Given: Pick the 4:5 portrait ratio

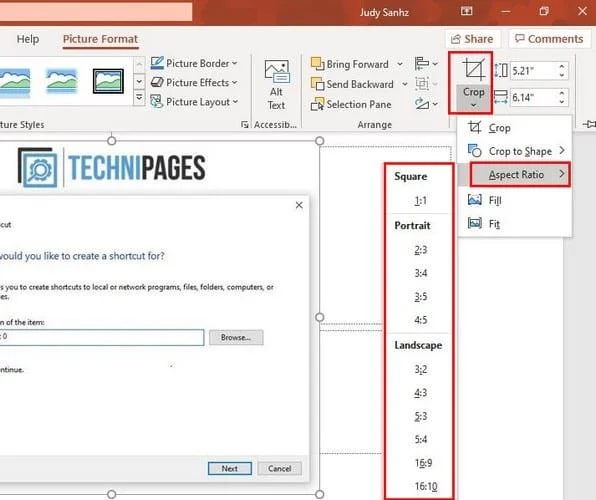Looking at the screenshot, I should (x=420, y=320).
